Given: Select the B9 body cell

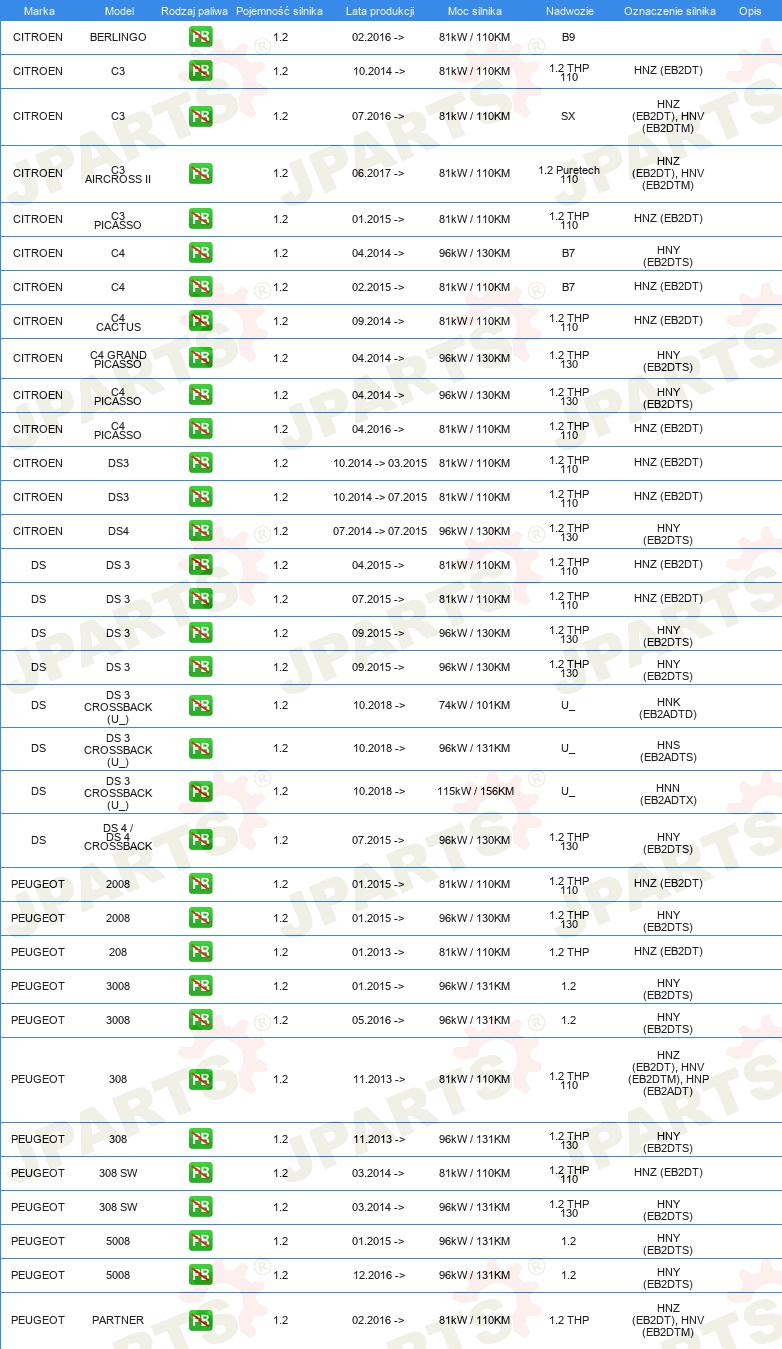Looking at the screenshot, I should point(568,38).
